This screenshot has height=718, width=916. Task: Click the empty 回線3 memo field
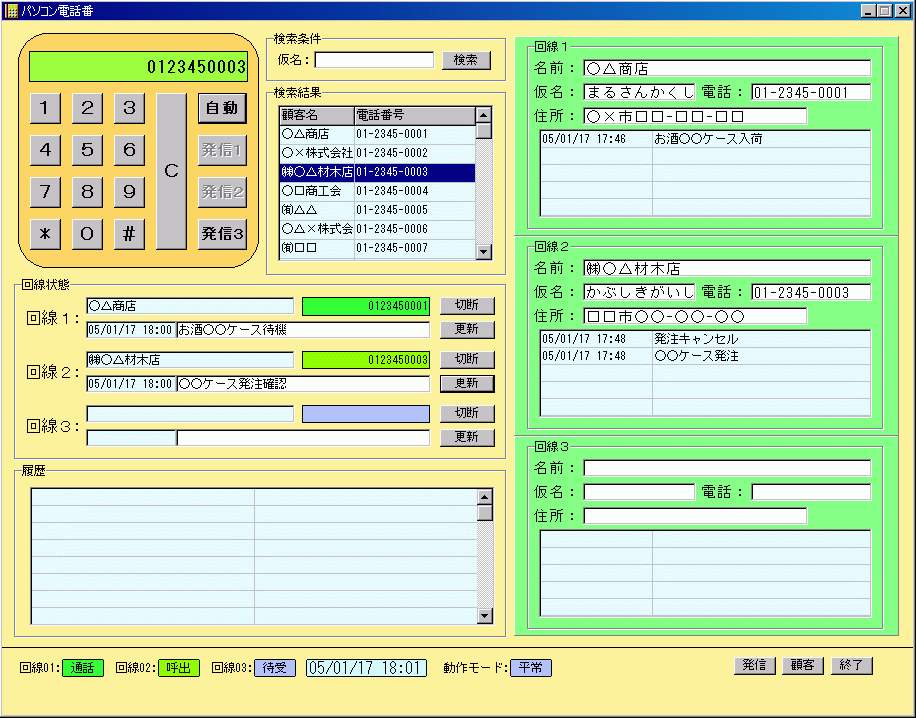click(303, 438)
